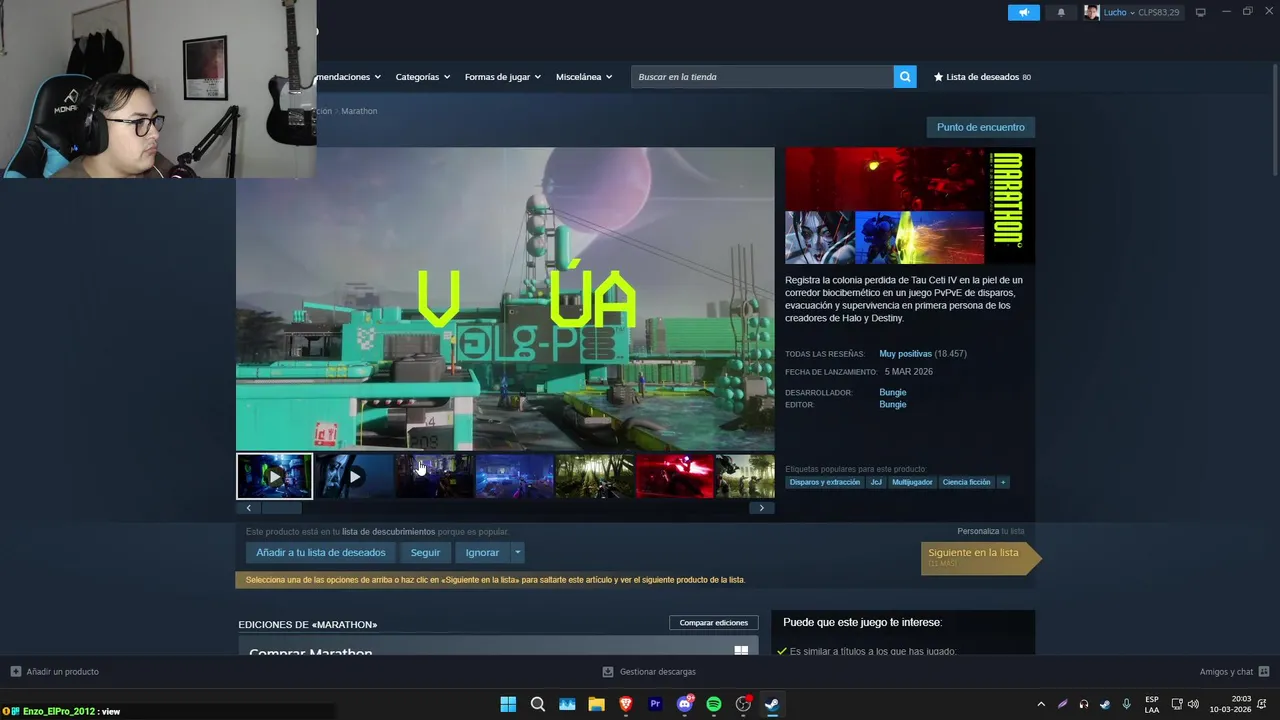Open the Lista de deseados wishlist link
The width and height of the screenshot is (1280, 720).
(982, 77)
